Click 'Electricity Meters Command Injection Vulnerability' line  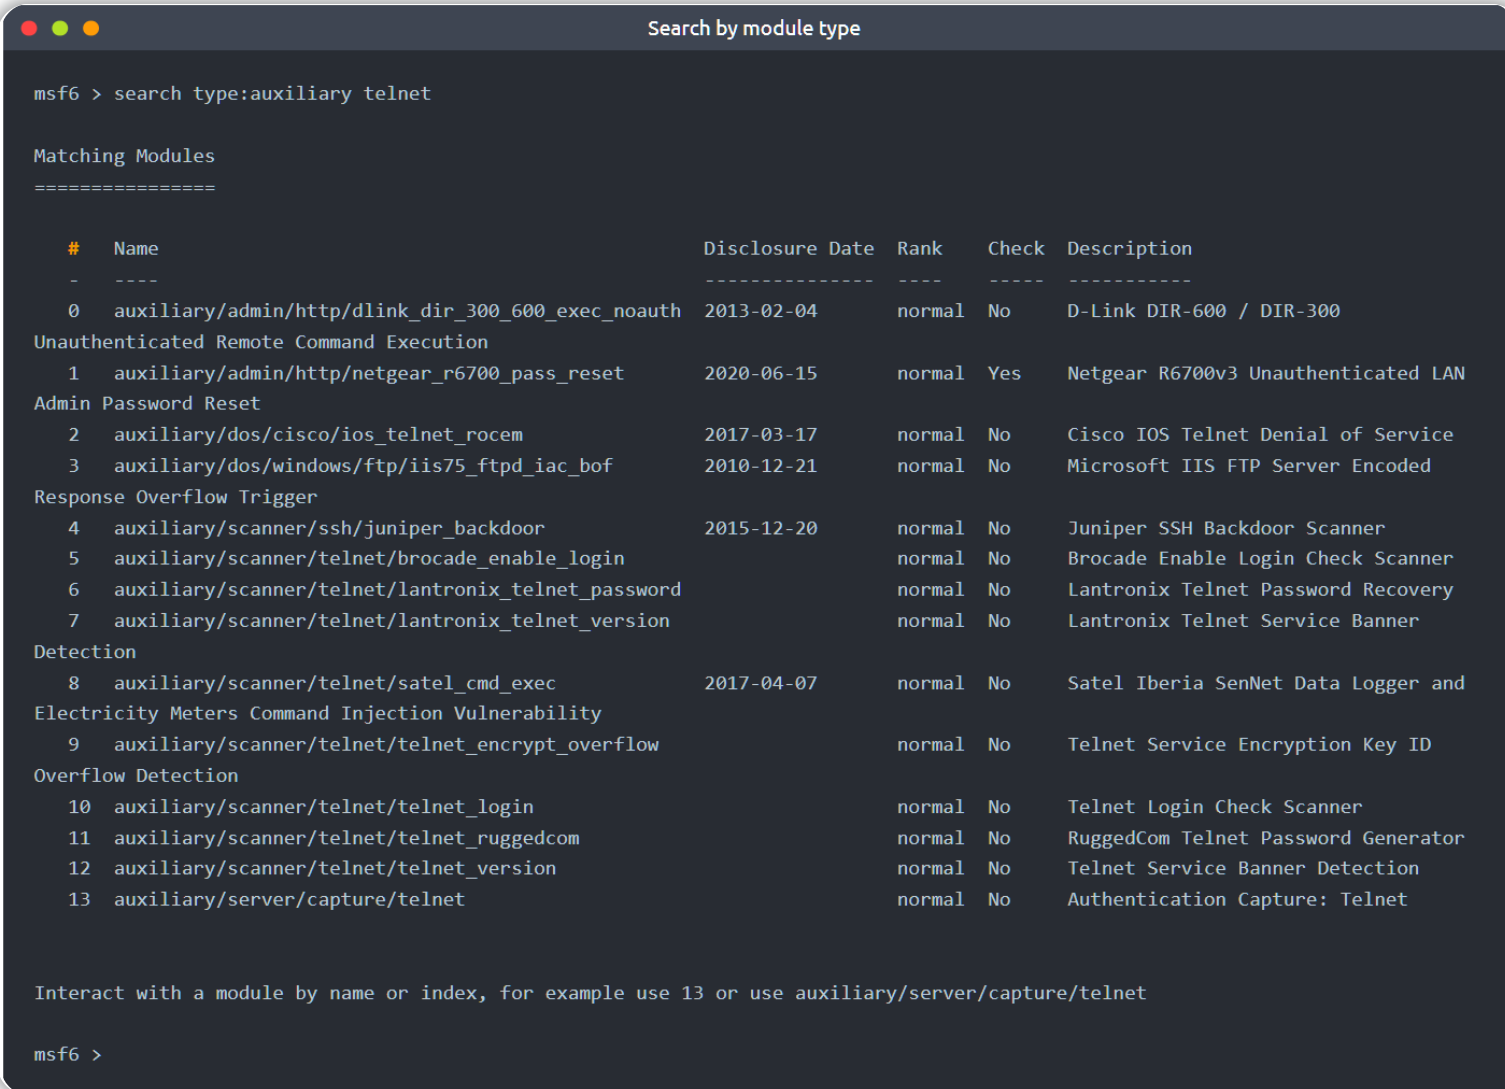pos(318,713)
